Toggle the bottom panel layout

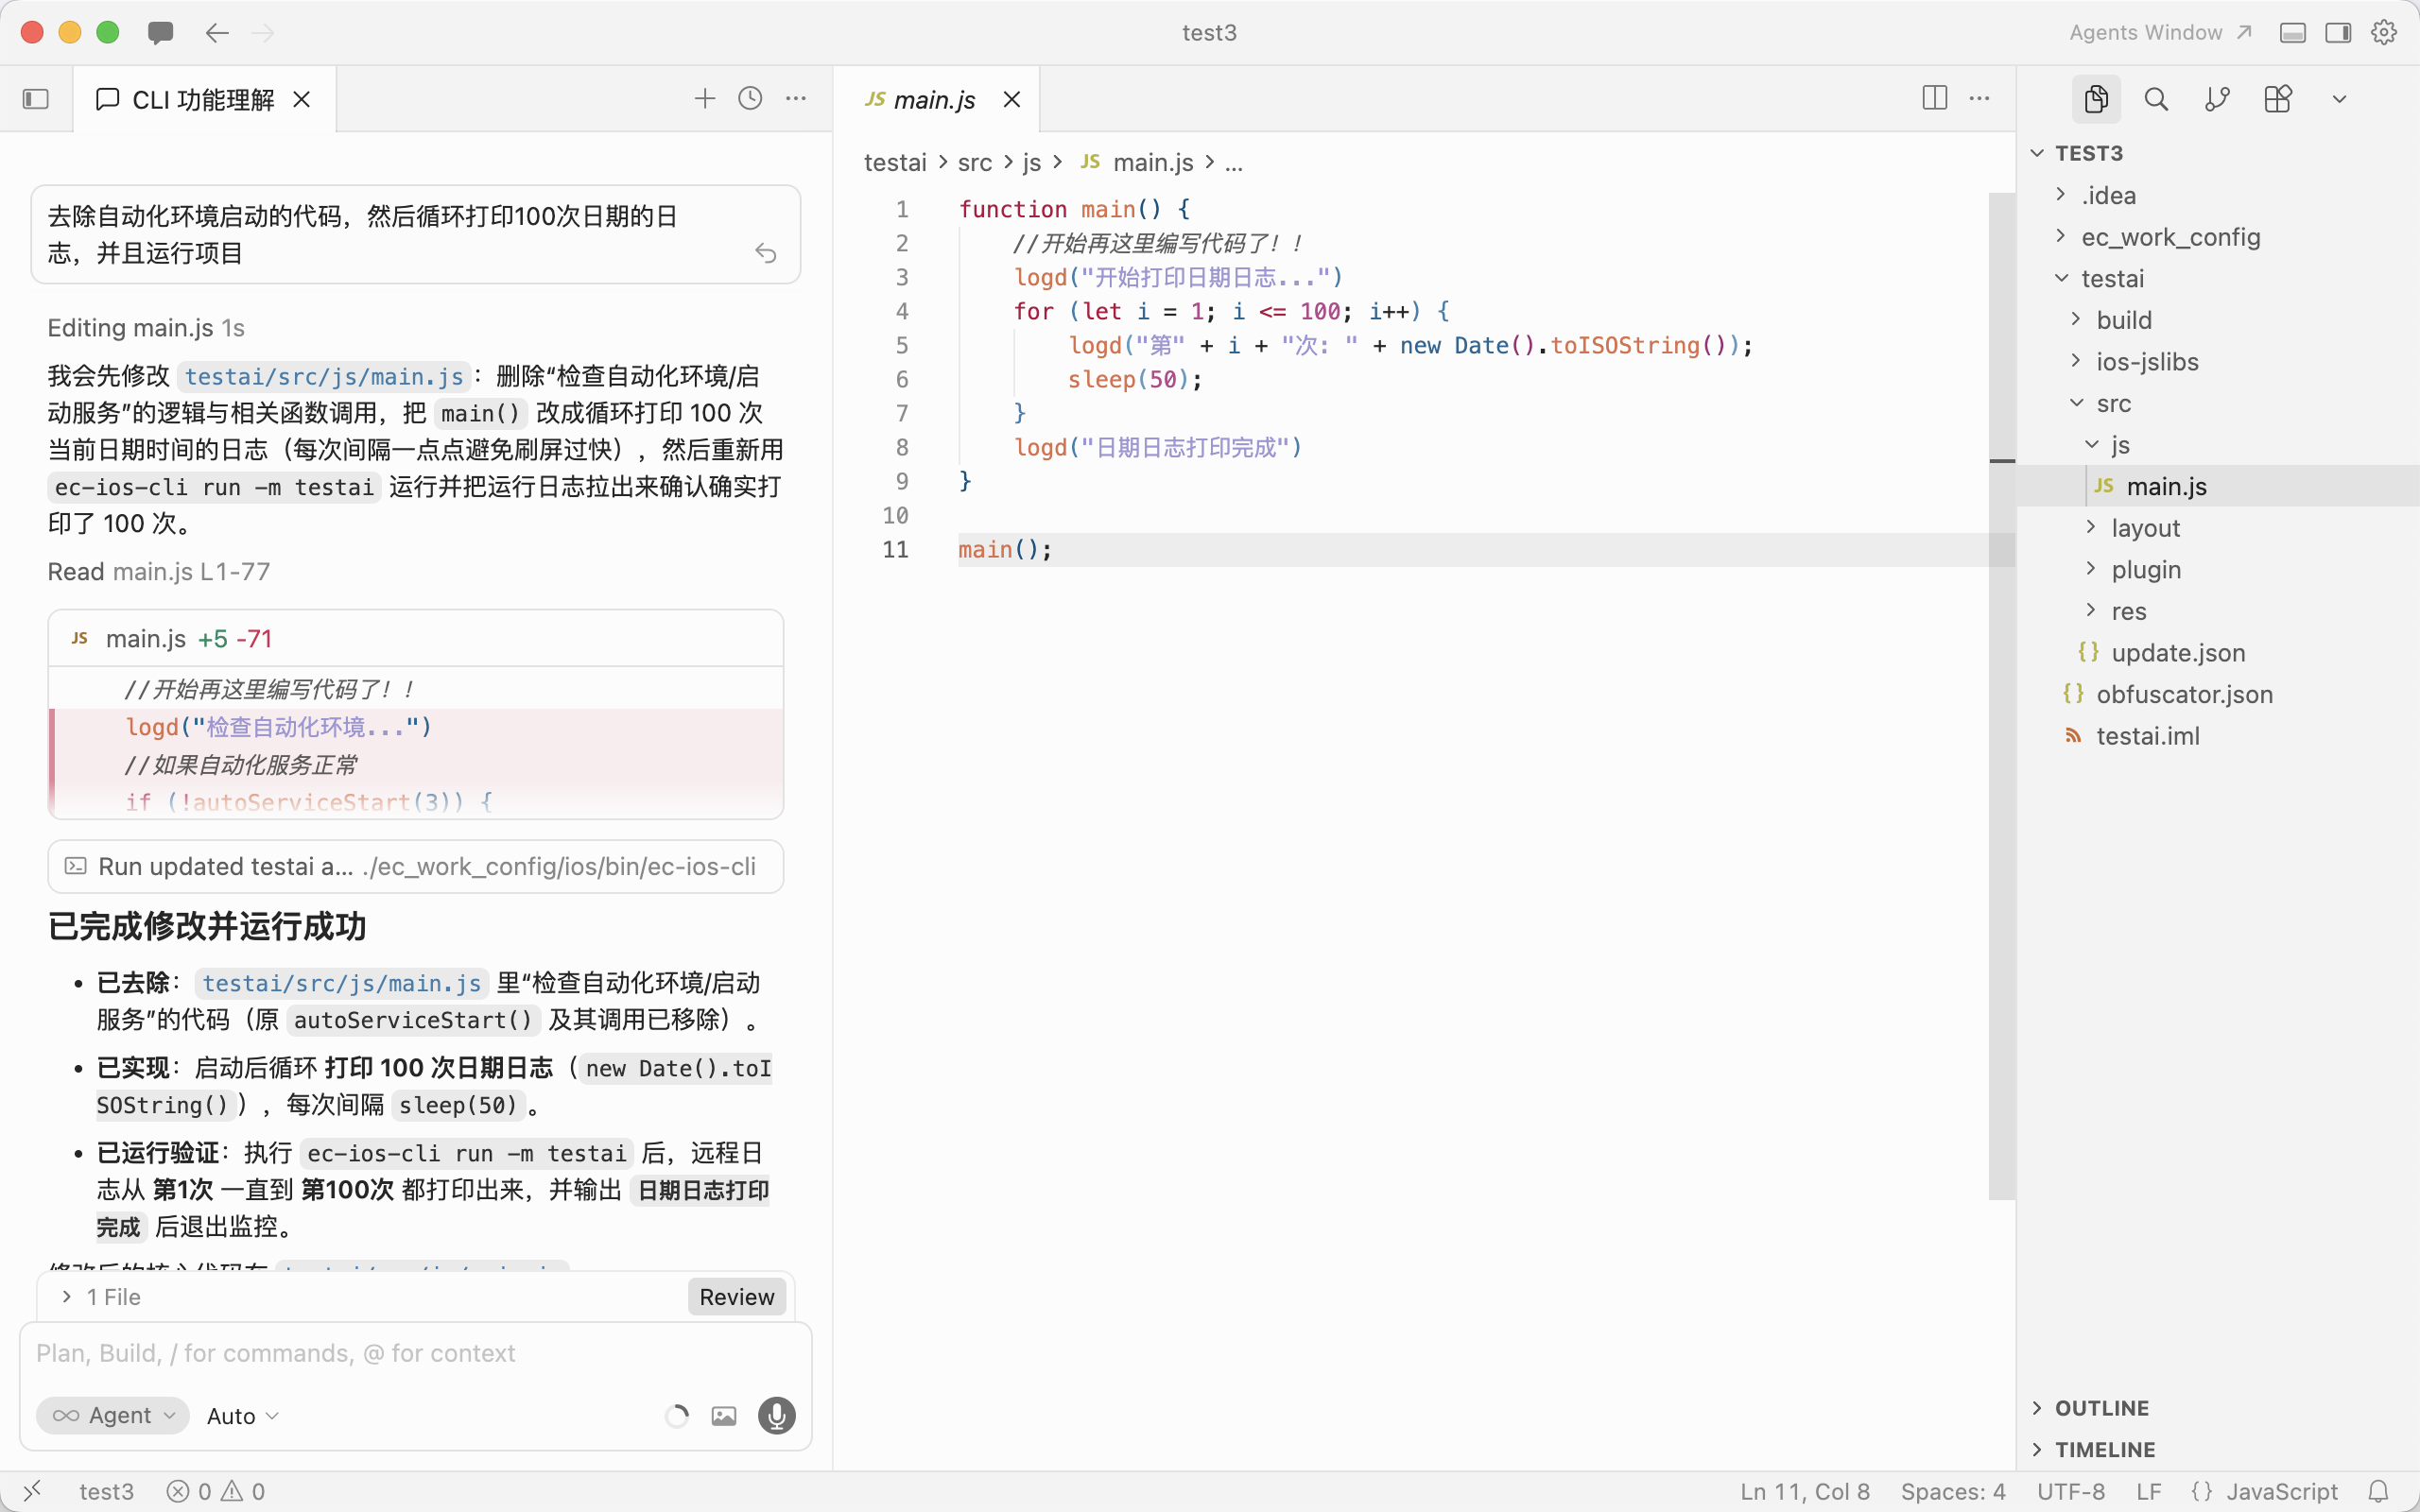[x=2293, y=33]
